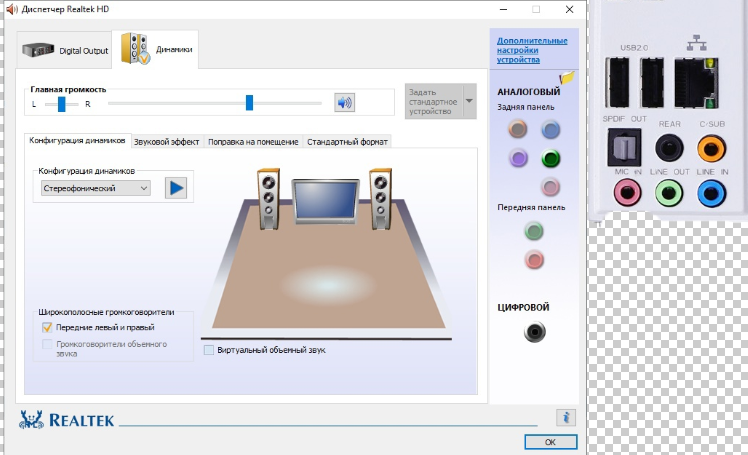Image resolution: width=748 pixels, height=455 pixels.
Task: Click the Задняя панель label
Action: click(x=526, y=107)
